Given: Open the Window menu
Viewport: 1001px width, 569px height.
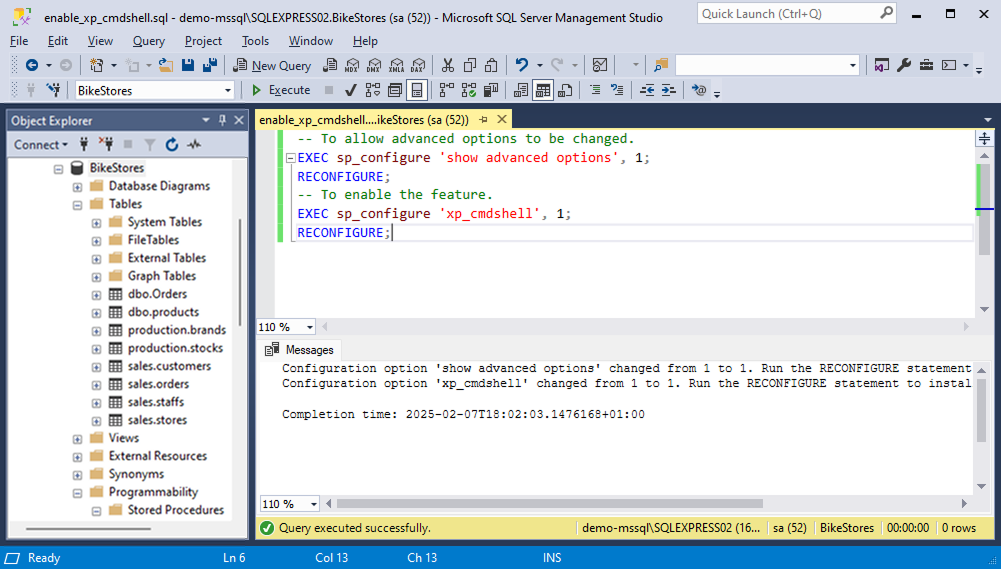Looking at the screenshot, I should click(x=311, y=41).
